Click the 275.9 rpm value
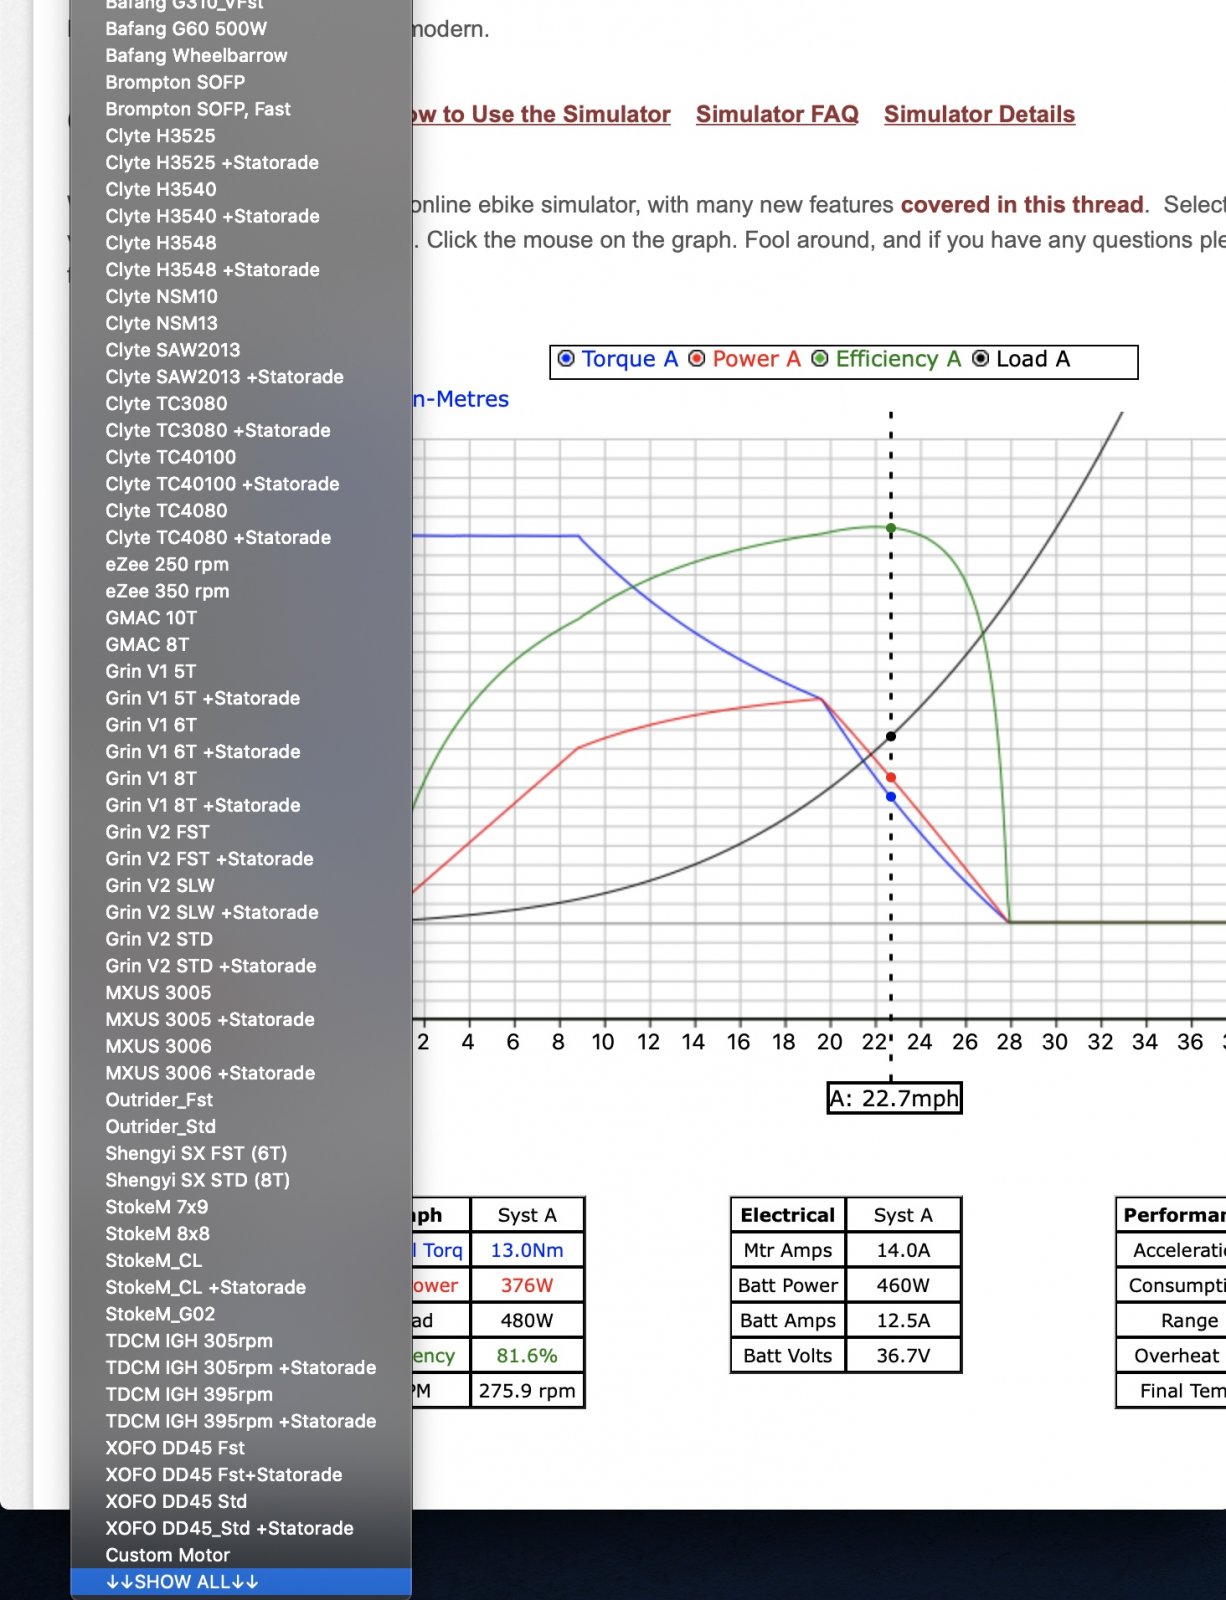The image size is (1226, 1600). coord(527,1390)
